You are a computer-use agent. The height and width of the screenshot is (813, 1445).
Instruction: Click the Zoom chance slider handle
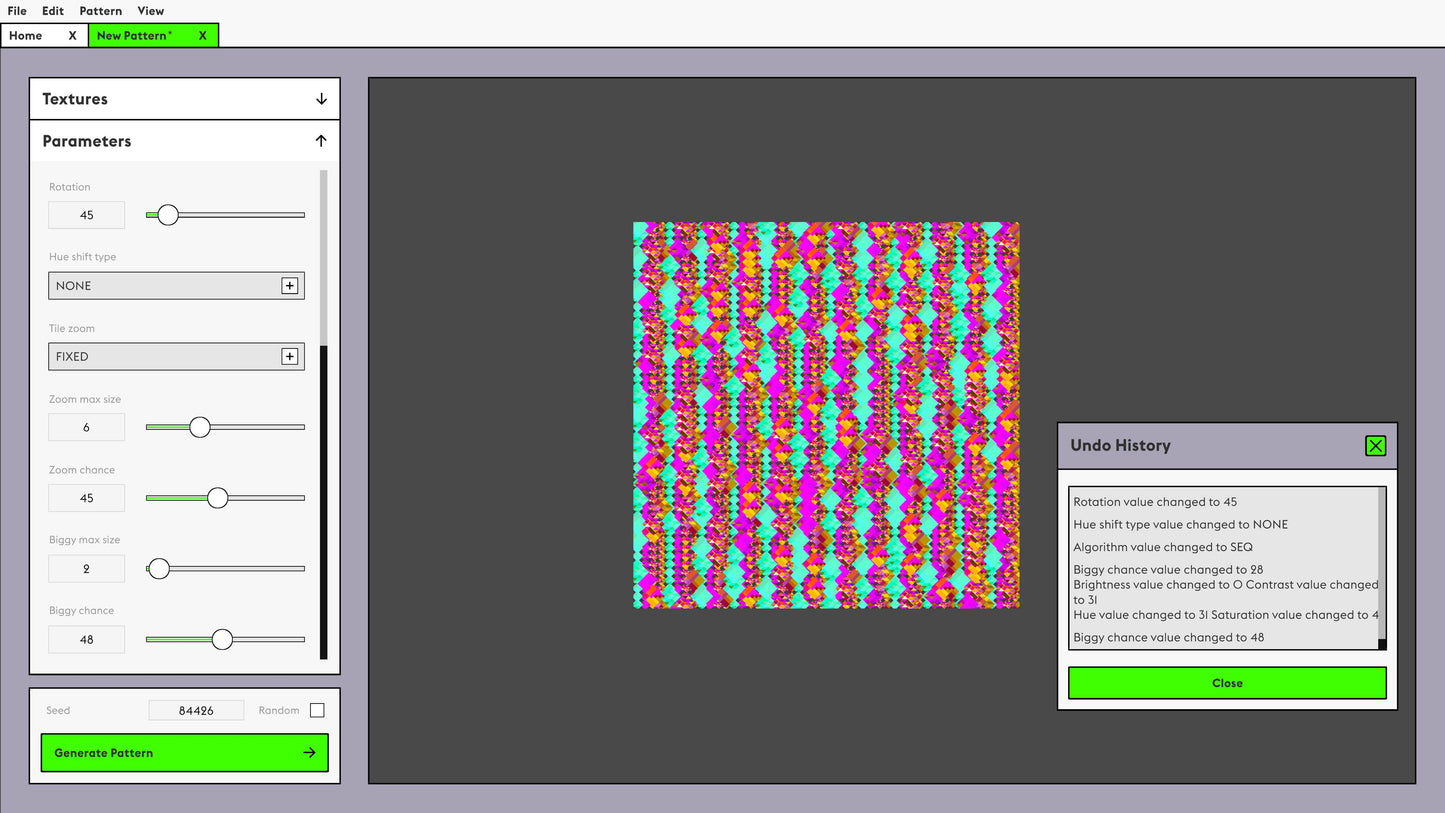(x=217, y=498)
